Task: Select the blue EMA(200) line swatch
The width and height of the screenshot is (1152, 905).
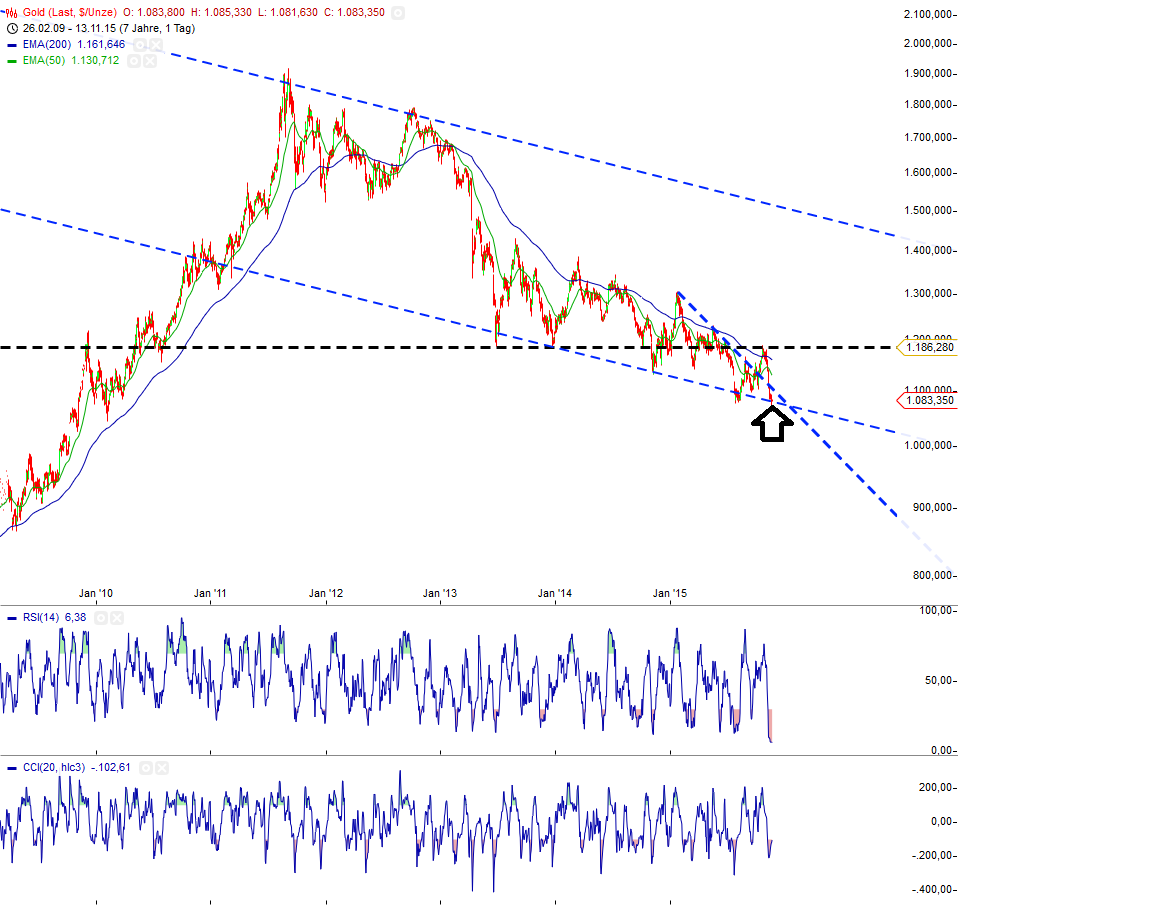Action: [x=10, y=44]
